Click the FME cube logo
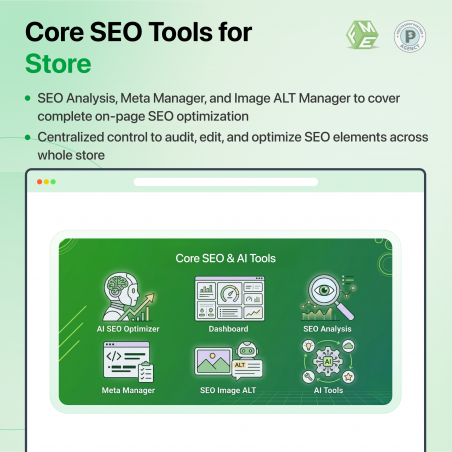The image size is (452, 452). pyautogui.click(x=362, y=35)
